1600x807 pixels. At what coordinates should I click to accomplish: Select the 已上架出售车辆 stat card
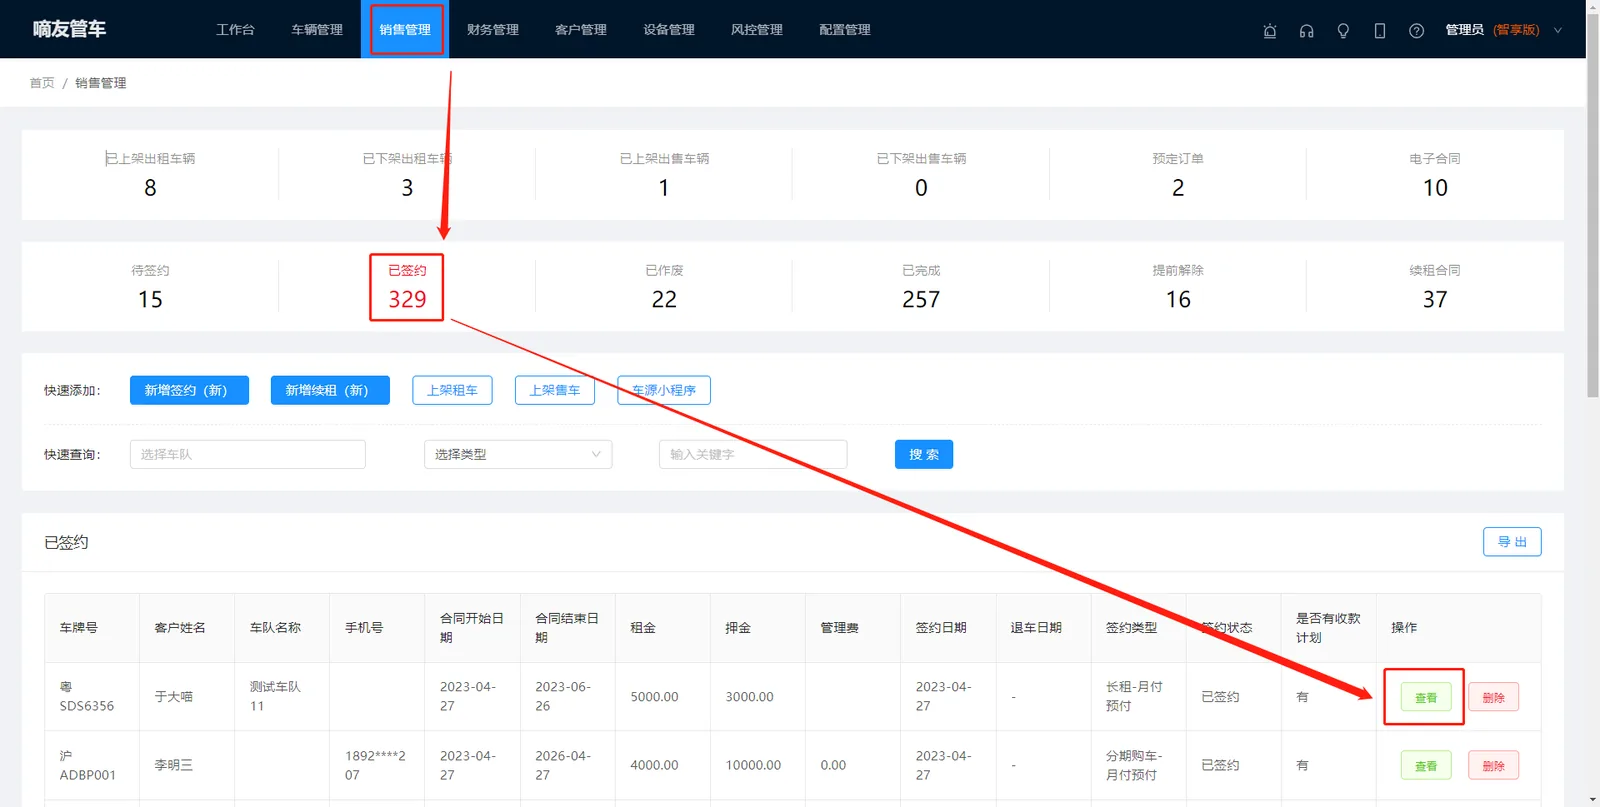click(664, 175)
